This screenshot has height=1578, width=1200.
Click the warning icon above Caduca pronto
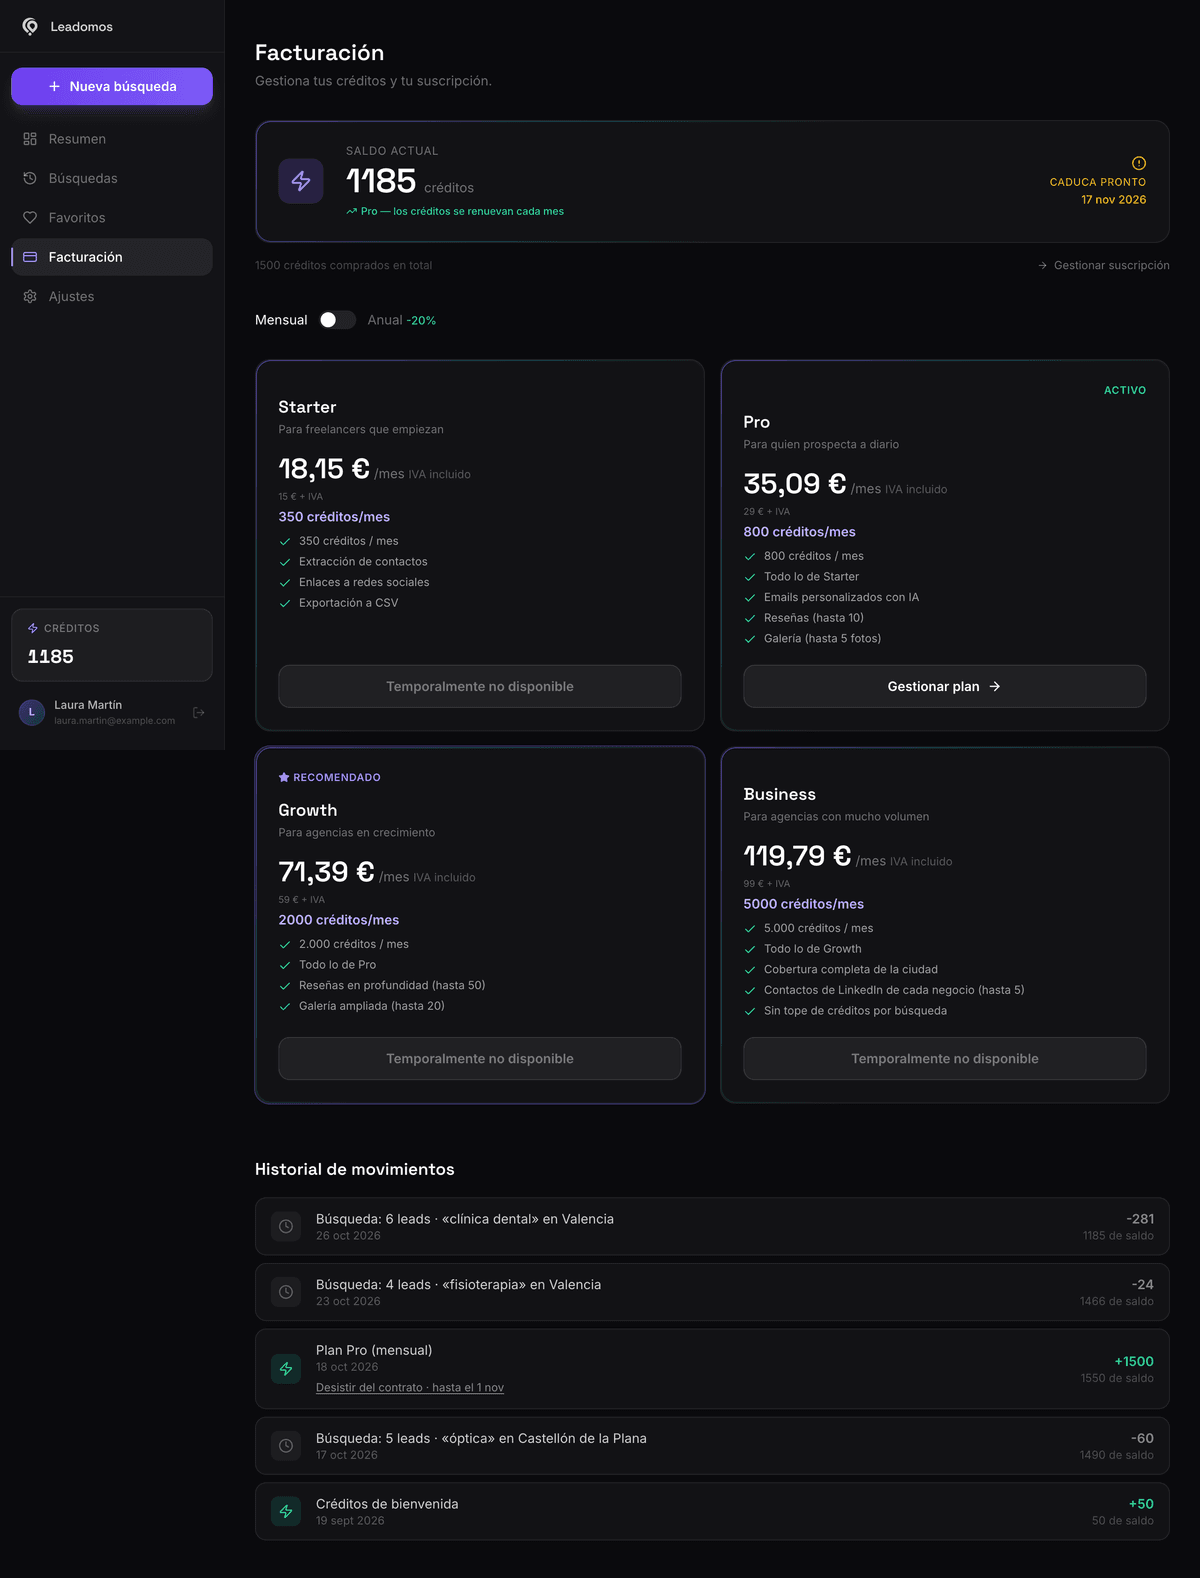click(x=1139, y=163)
